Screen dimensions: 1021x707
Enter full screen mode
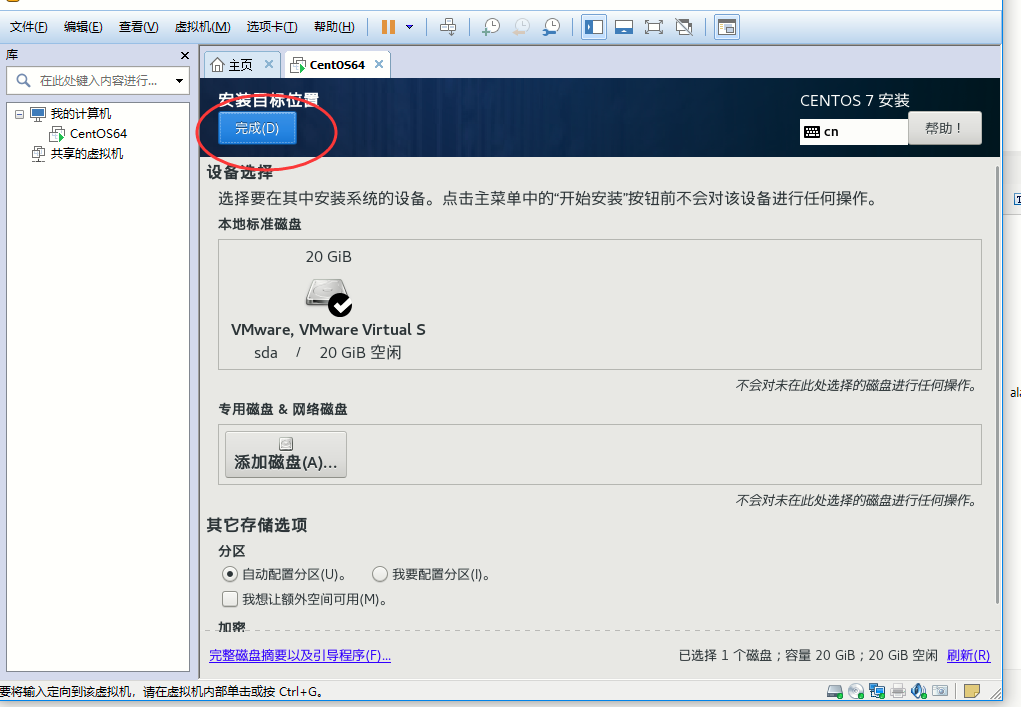pyautogui.click(x=654, y=27)
